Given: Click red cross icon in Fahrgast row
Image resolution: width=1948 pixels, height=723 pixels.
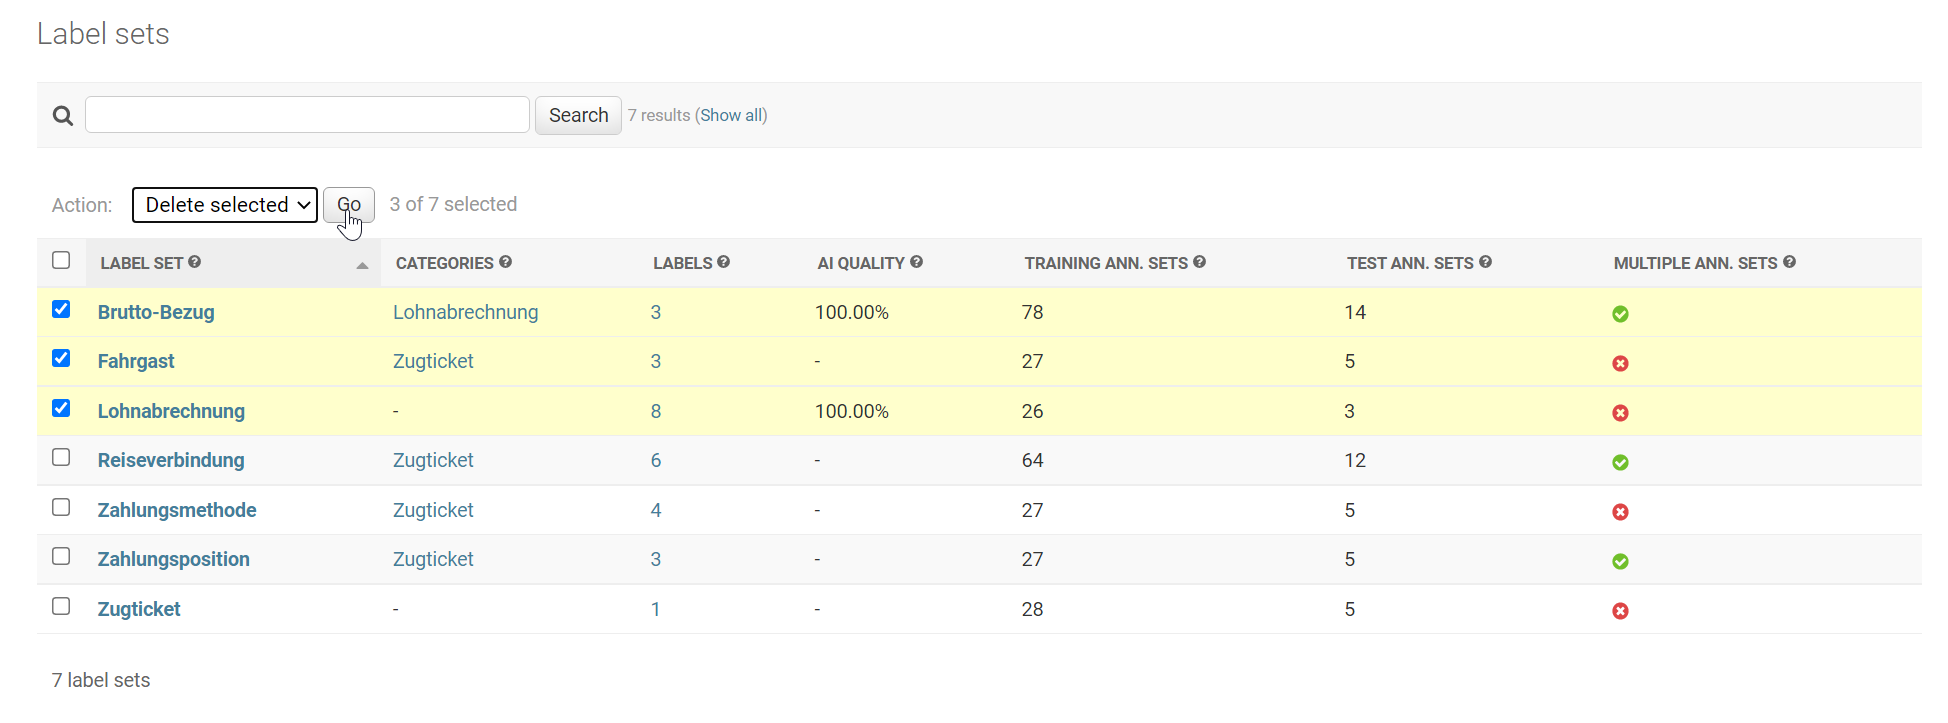Looking at the screenshot, I should point(1621,363).
